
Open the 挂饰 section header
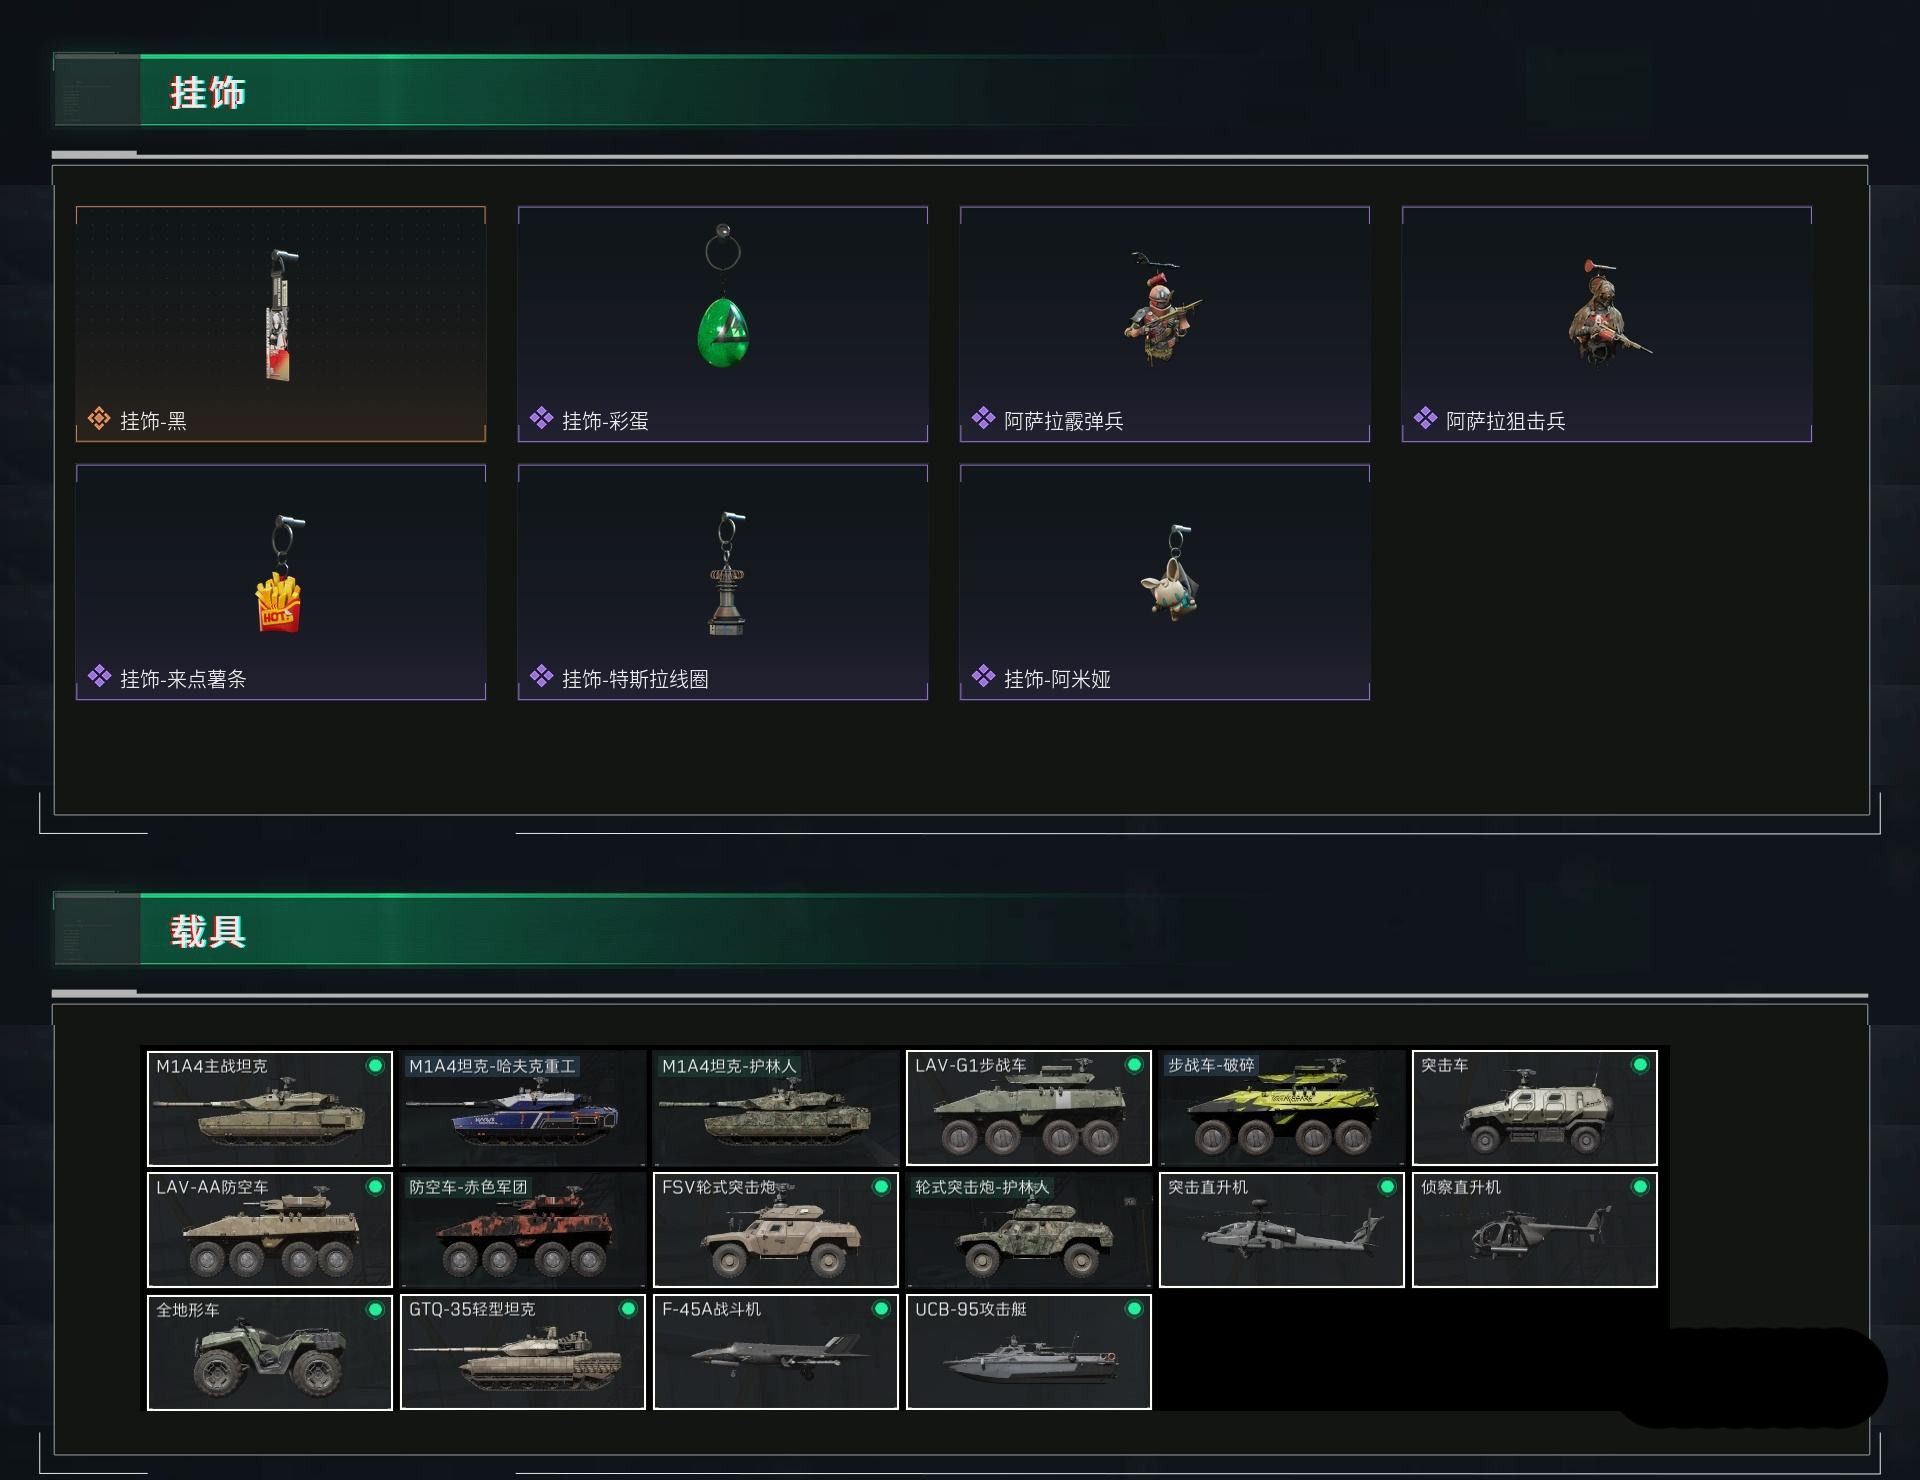[x=208, y=92]
